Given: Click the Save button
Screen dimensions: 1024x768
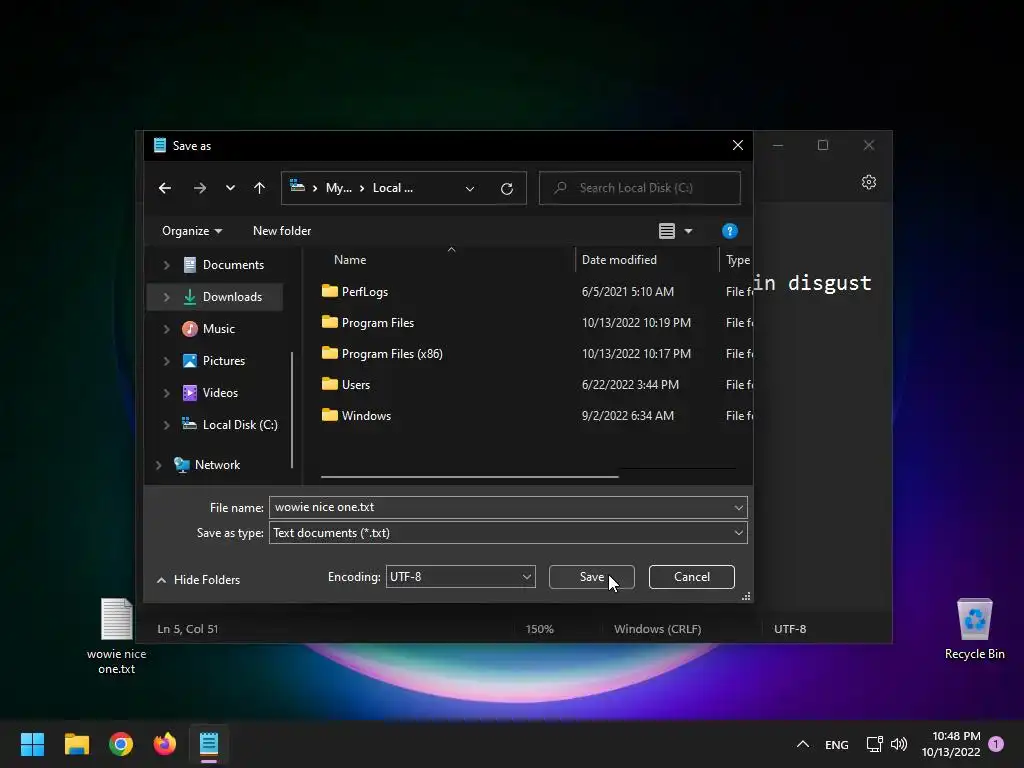Looking at the screenshot, I should [592, 577].
